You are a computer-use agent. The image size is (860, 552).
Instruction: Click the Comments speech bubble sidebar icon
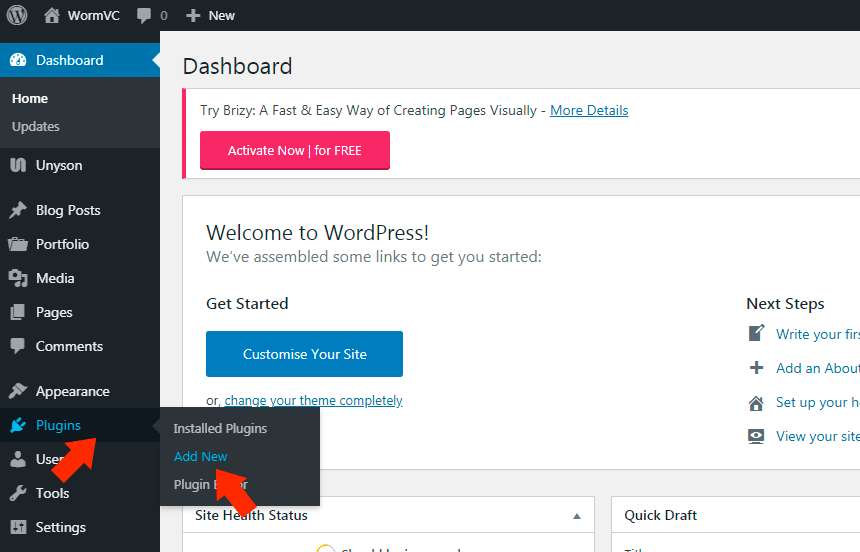[18, 346]
